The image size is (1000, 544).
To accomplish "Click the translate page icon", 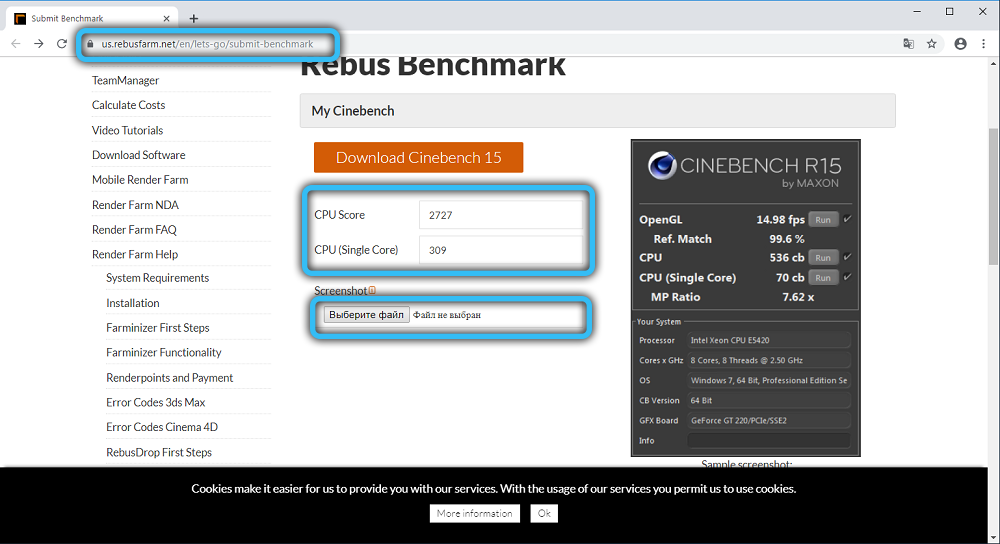I will [x=908, y=44].
